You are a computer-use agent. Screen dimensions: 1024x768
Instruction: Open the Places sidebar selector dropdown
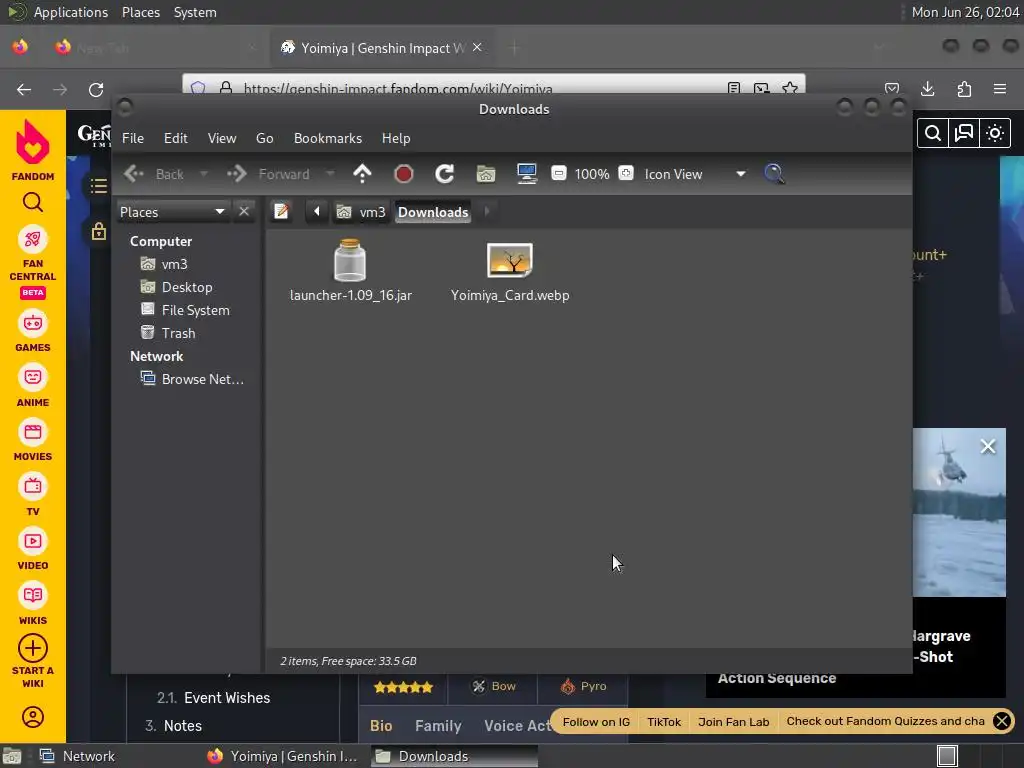(x=172, y=212)
